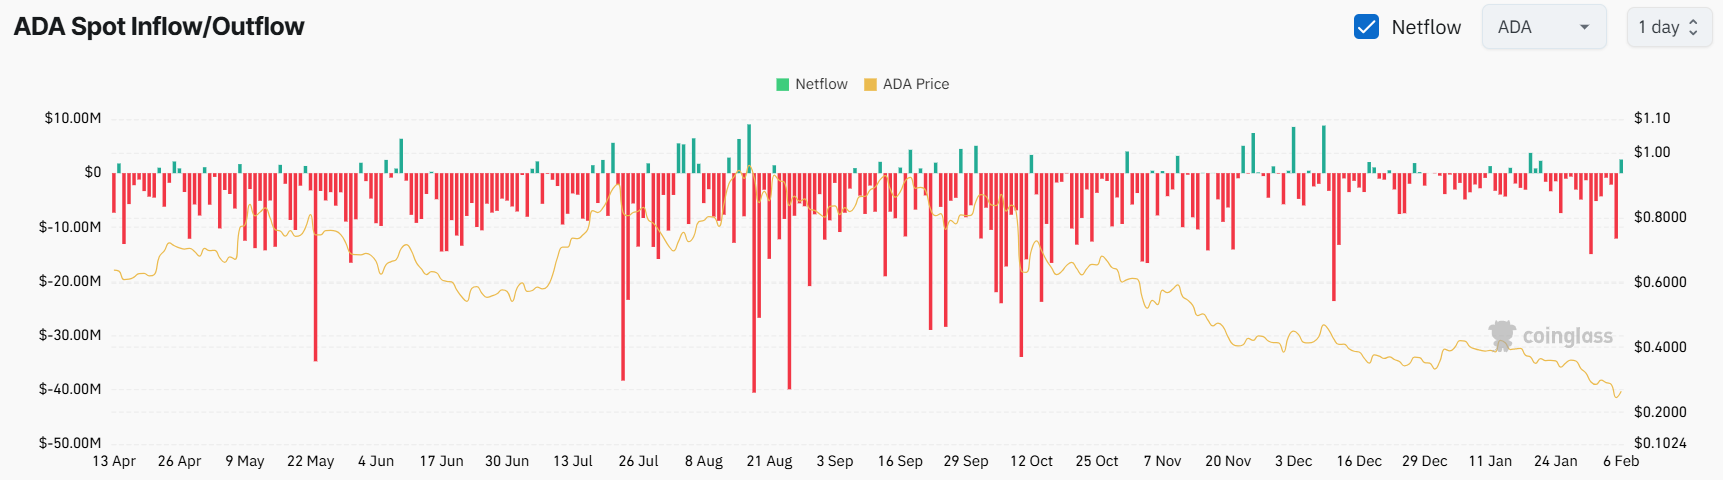Click the $0.1024 price axis label
Image resolution: width=1723 pixels, height=480 pixels.
tap(1660, 443)
